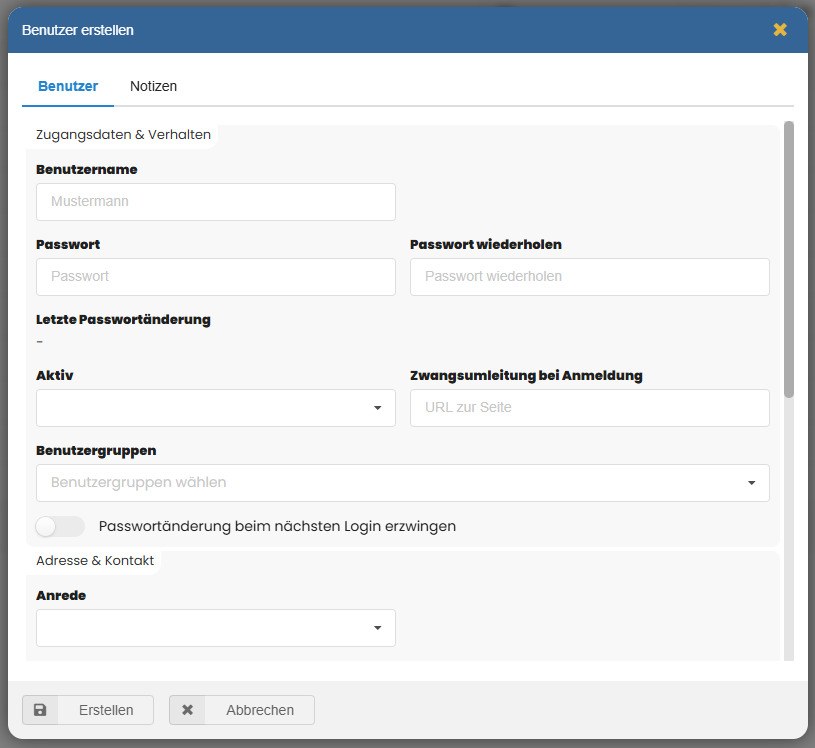Screen dimensions: 815x748
Task: Open the Aktiv dropdown
Action: (215, 408)
